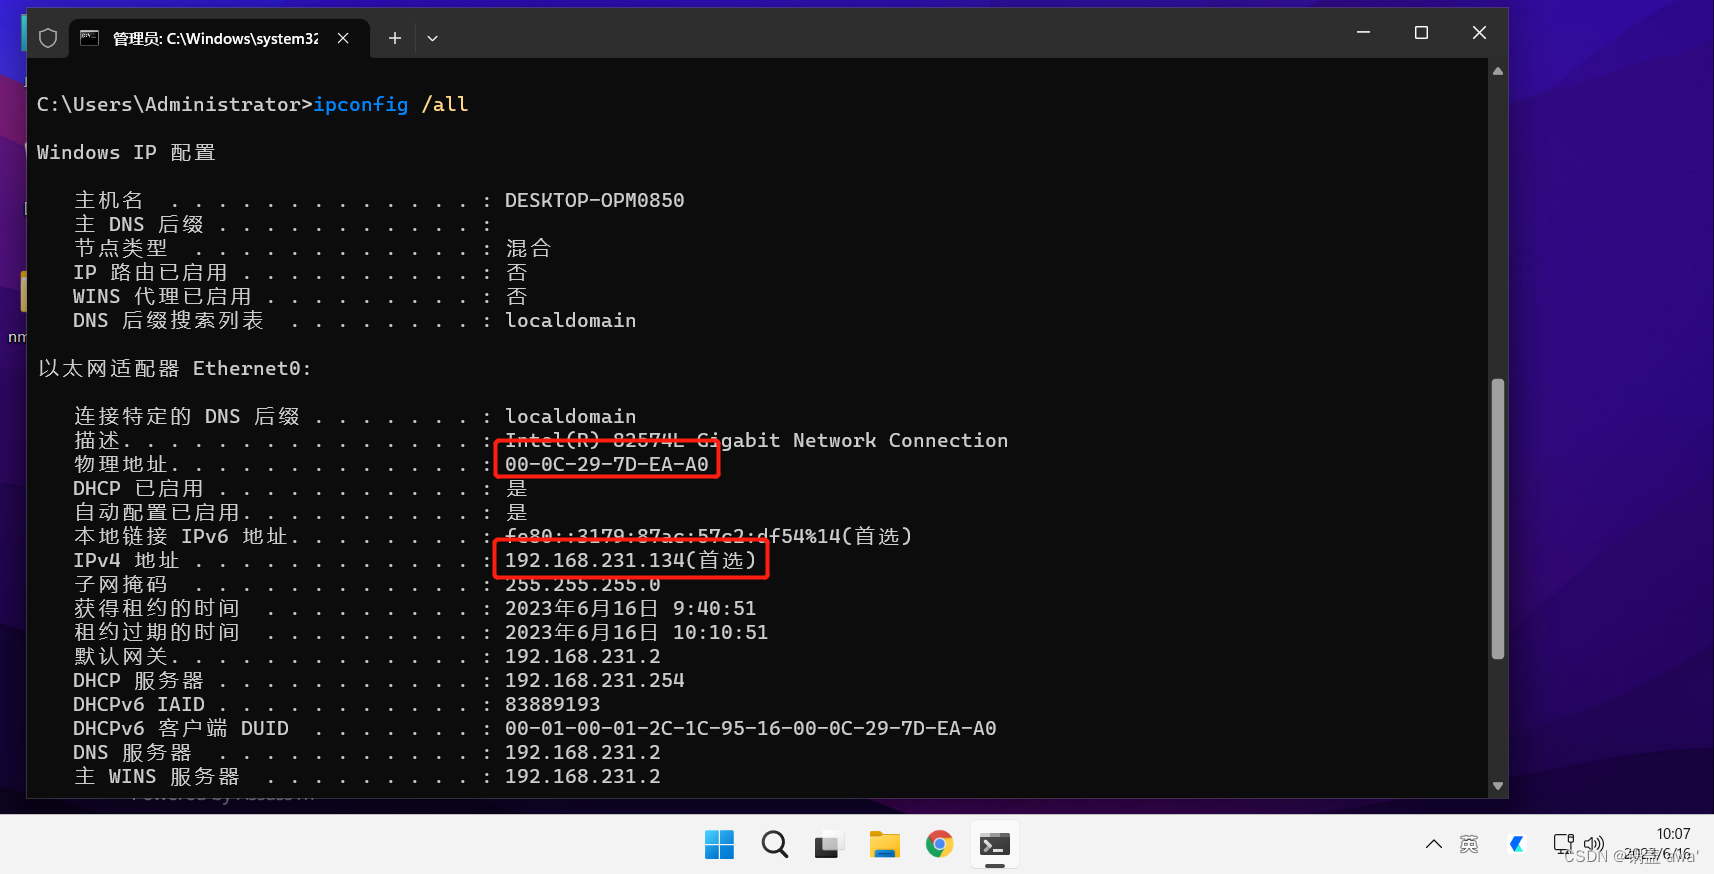Image resolution: width=1714 pixels, height=874 pixels.
Task: Click the hostname DESKTOP-OPM0850
Action: tap(594, 200)
